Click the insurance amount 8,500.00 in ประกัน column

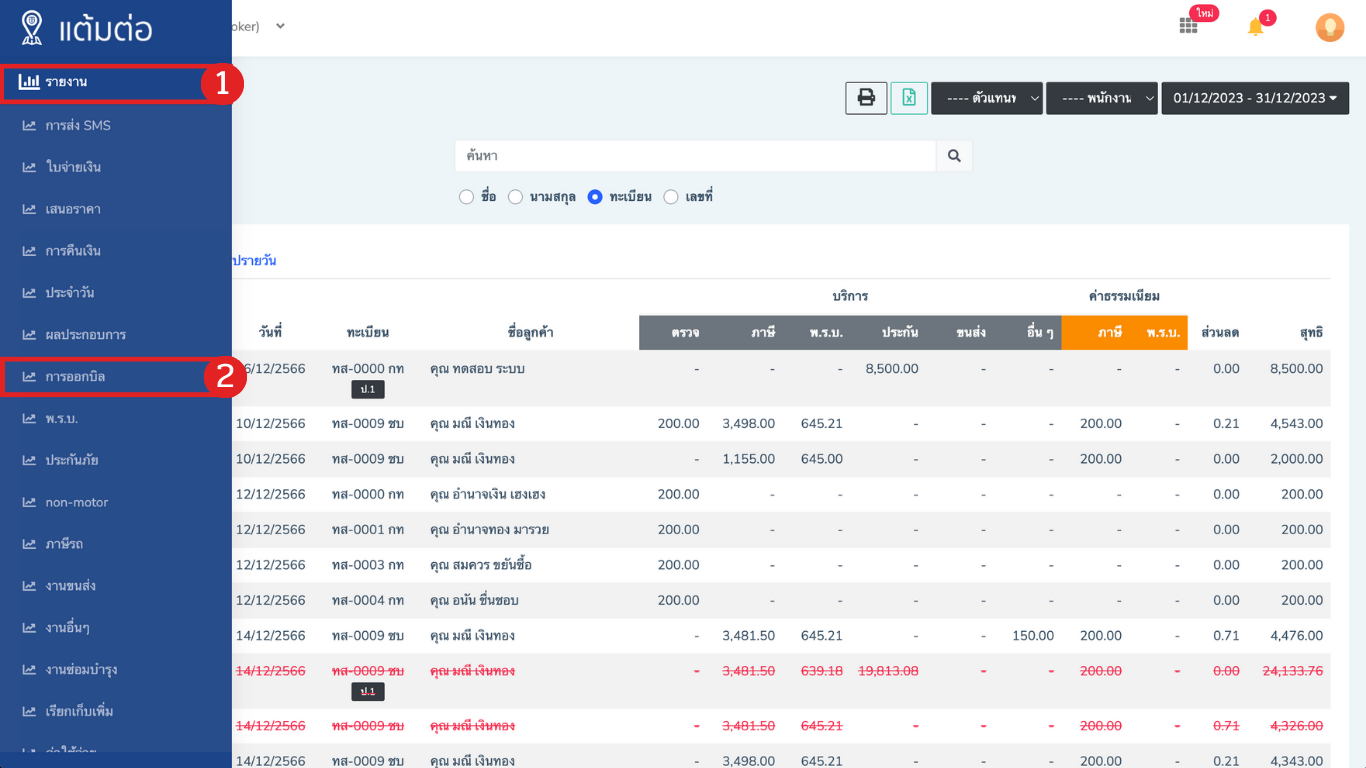click(892, 369)
